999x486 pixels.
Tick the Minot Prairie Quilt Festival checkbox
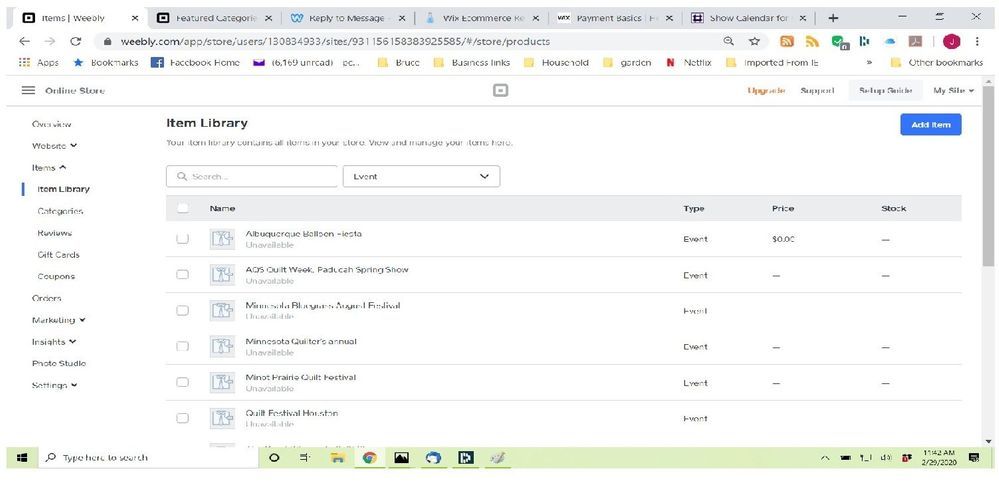[182, 383]
